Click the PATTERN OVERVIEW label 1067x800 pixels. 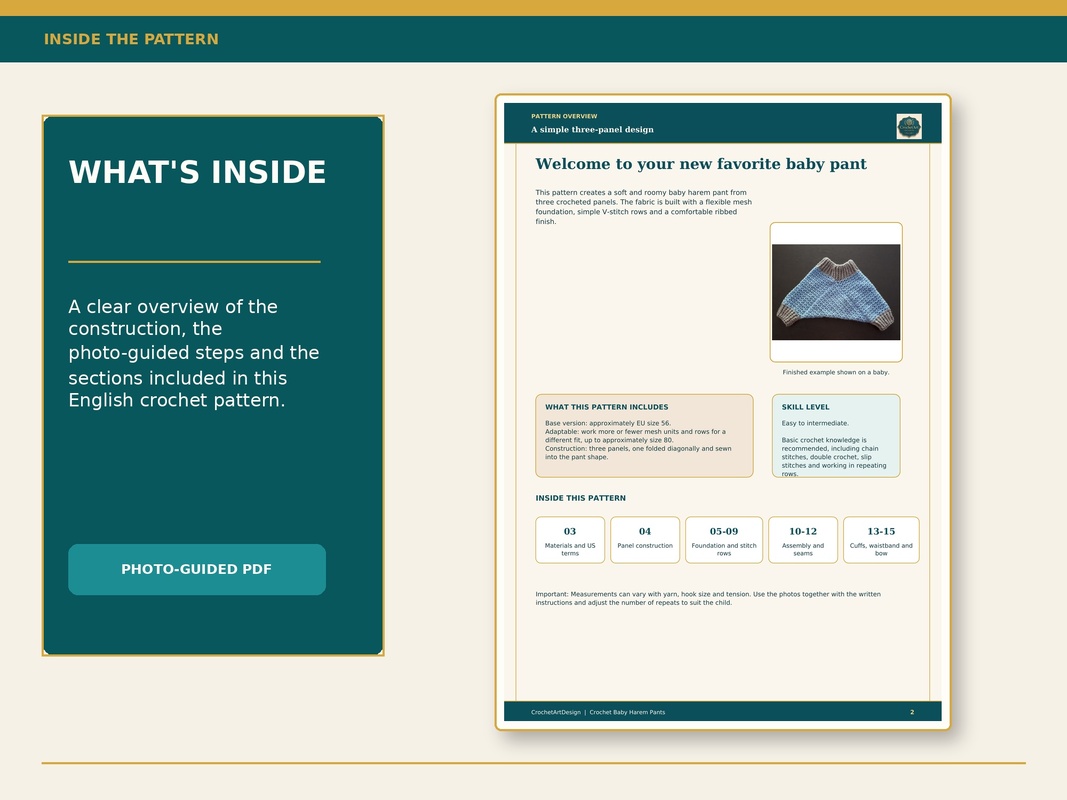point(564,116)
